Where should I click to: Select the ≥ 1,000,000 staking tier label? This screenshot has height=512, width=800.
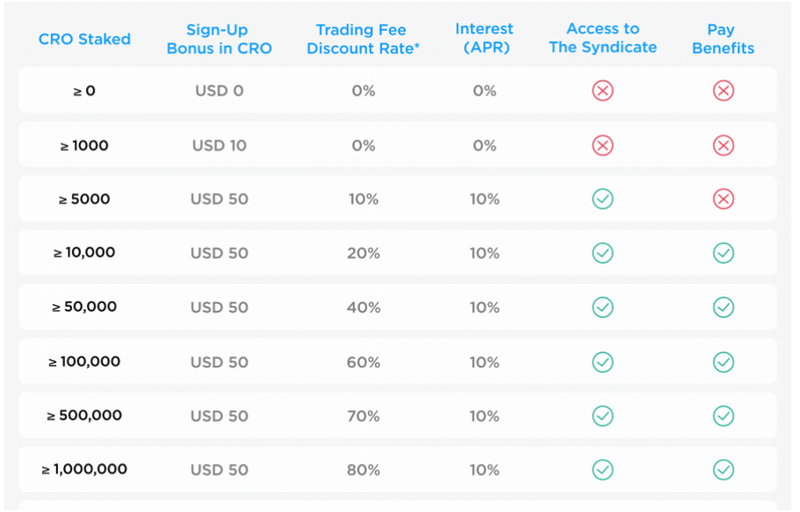[84, 470]
